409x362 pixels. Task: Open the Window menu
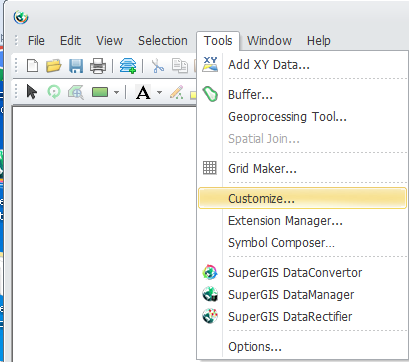(269, 41)
